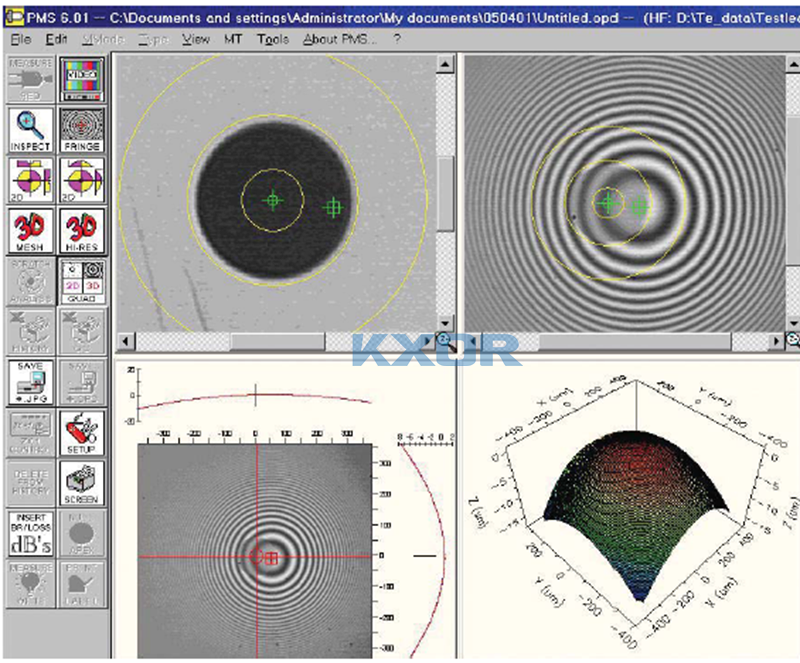Click the MEASURE RED camera button
800x663 pixels.
point(31,80)
